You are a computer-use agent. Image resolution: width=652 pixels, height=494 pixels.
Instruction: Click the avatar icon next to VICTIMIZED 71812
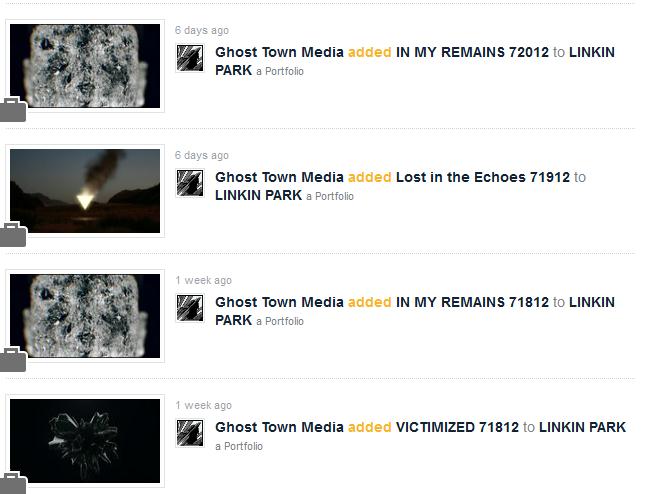(x=190, y=433)
